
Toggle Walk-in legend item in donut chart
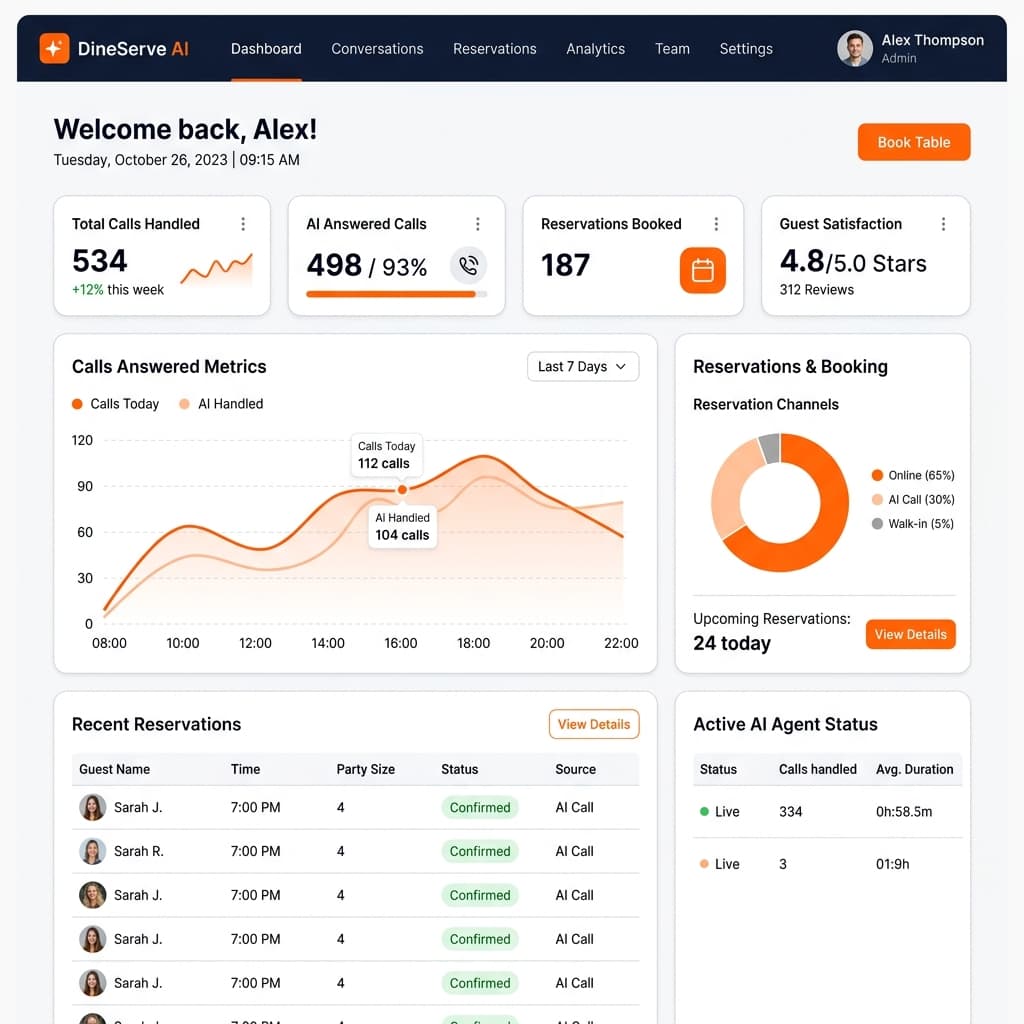click(x=912, y=524)
